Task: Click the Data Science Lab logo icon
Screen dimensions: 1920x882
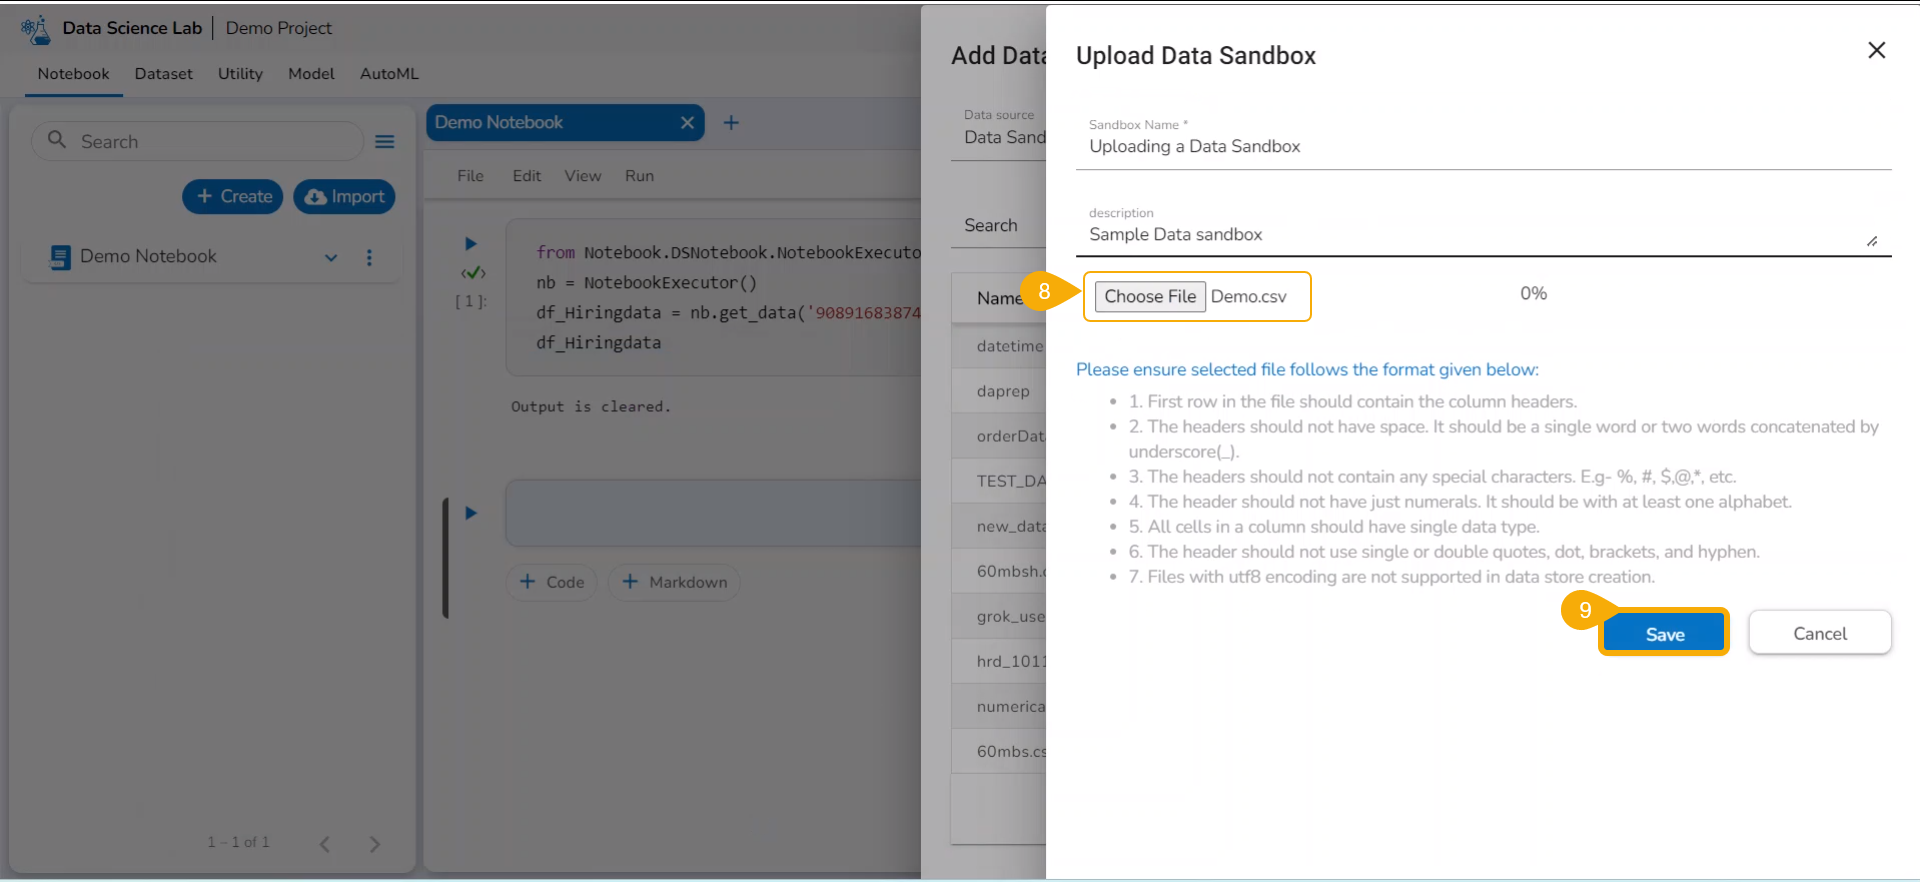Action: pos(35,29)
